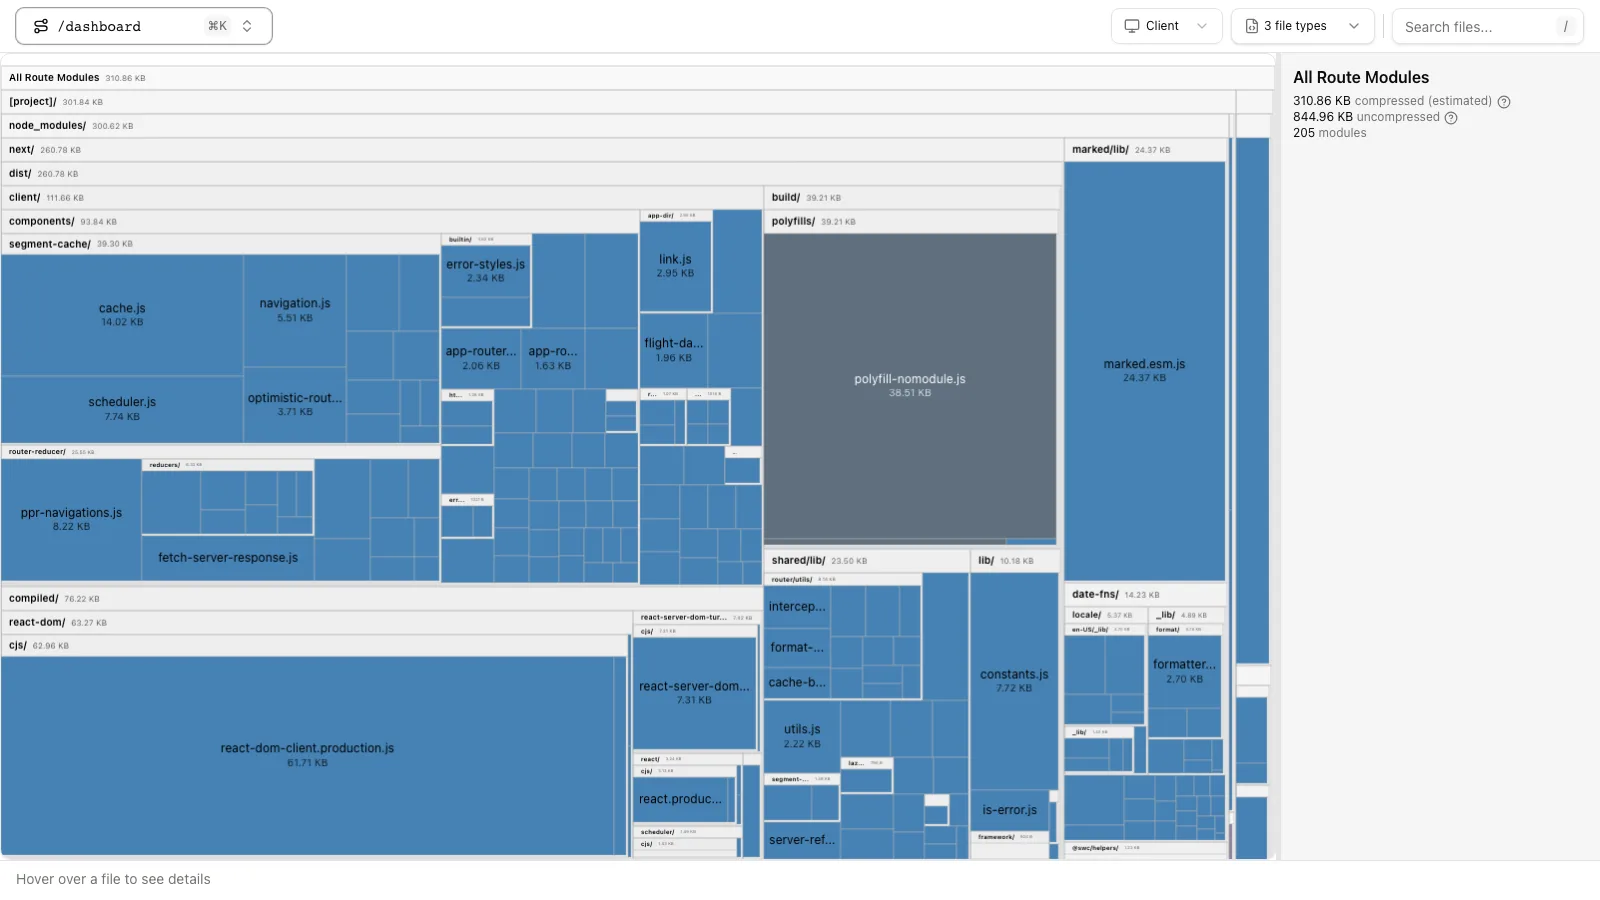Select the ppr-navigations.js block
The image size is (1600, 900).
(71, 519)
